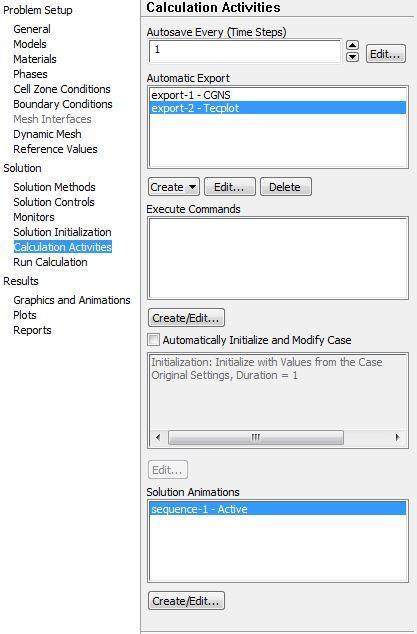
Task: Click Edit button next to Autosave field
Action: tap(385, 54)
